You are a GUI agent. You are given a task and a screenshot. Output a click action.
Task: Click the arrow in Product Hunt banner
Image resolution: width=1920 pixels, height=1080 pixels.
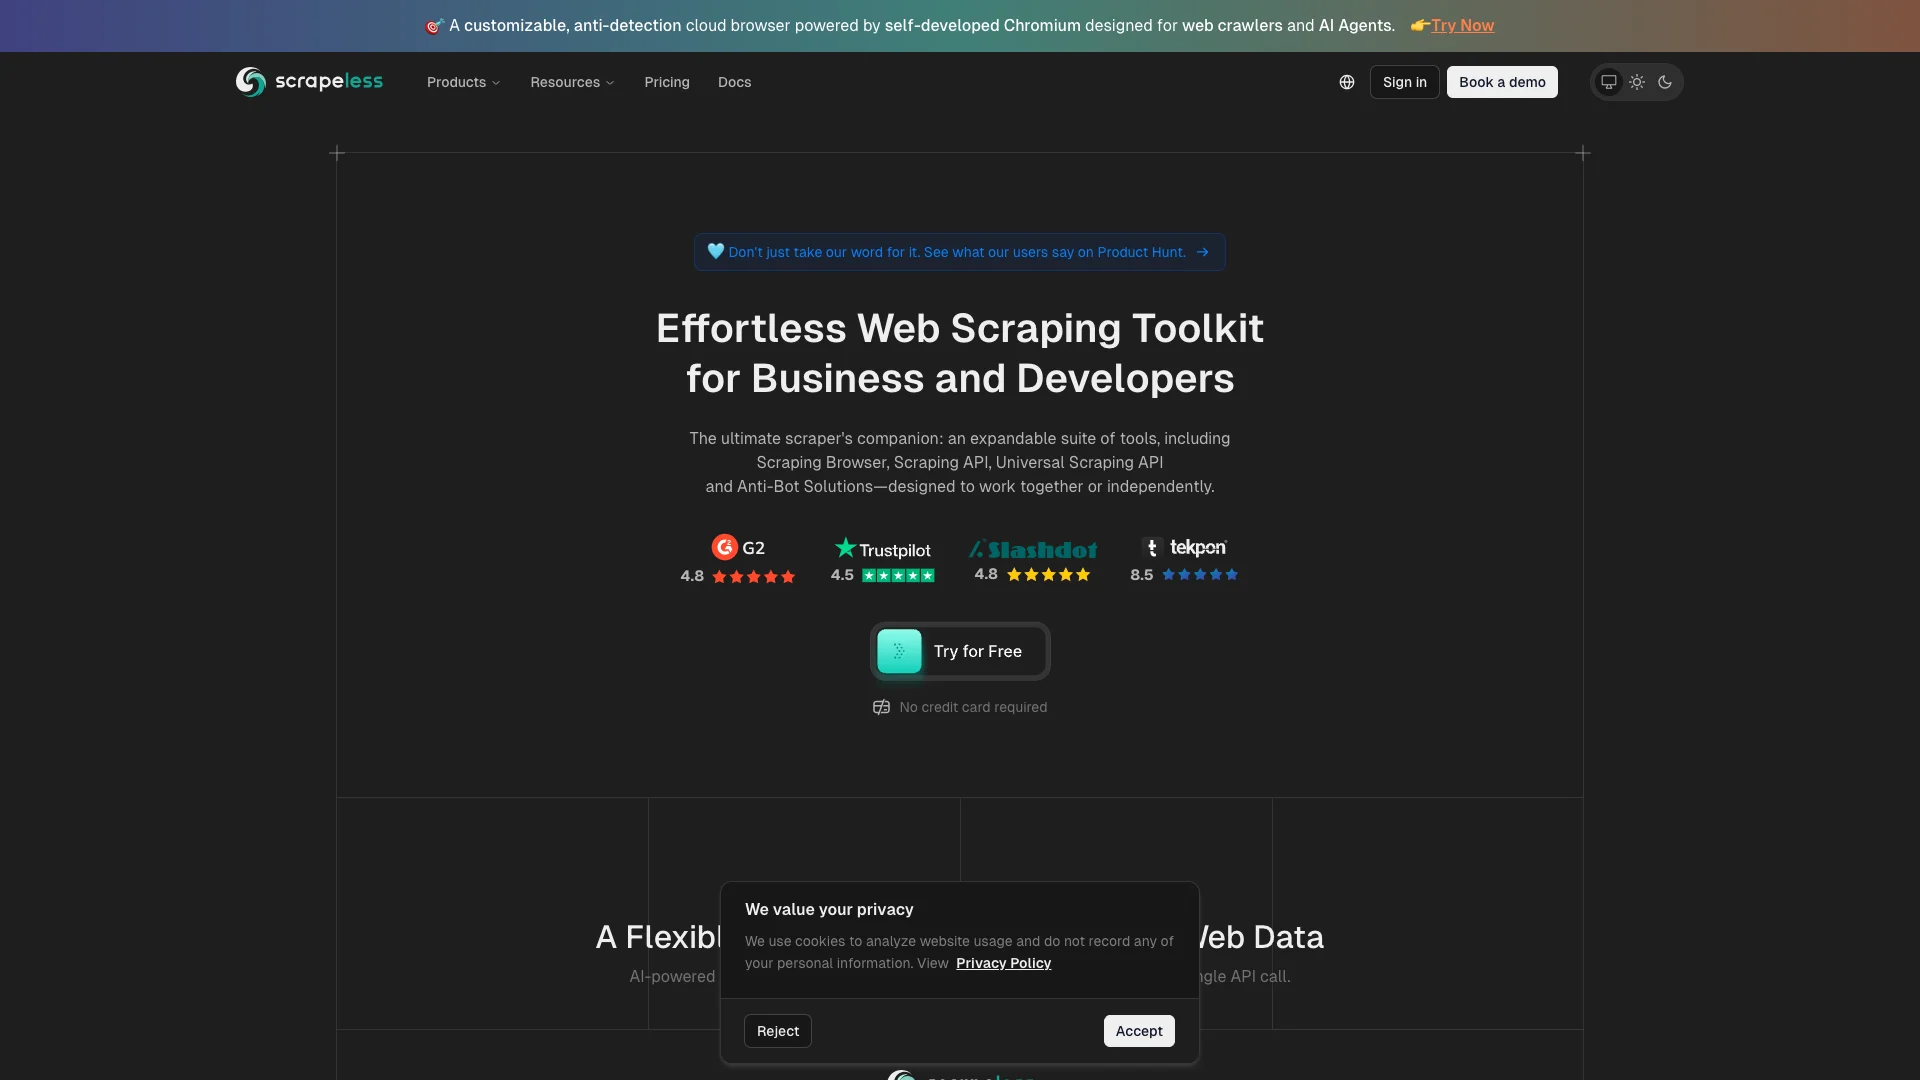(x=1203, y=252)
